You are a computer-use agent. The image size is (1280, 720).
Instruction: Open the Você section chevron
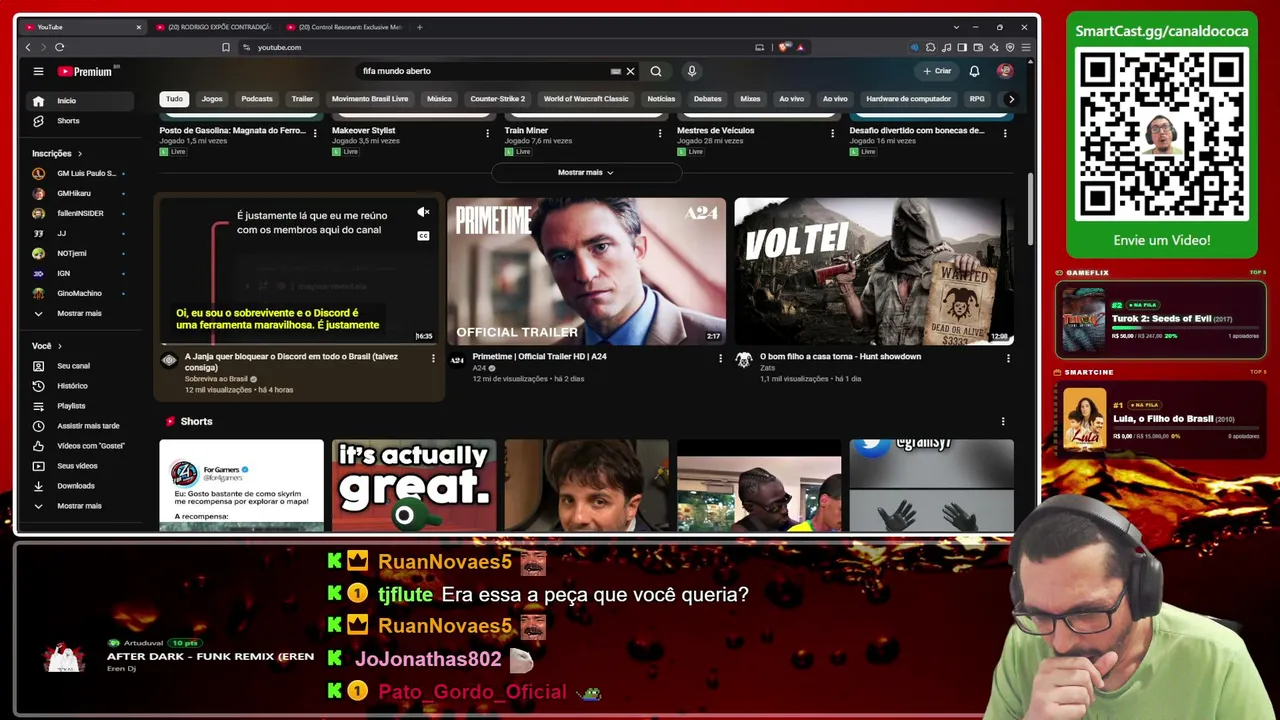pyautogui.click(x=59, y=346)
